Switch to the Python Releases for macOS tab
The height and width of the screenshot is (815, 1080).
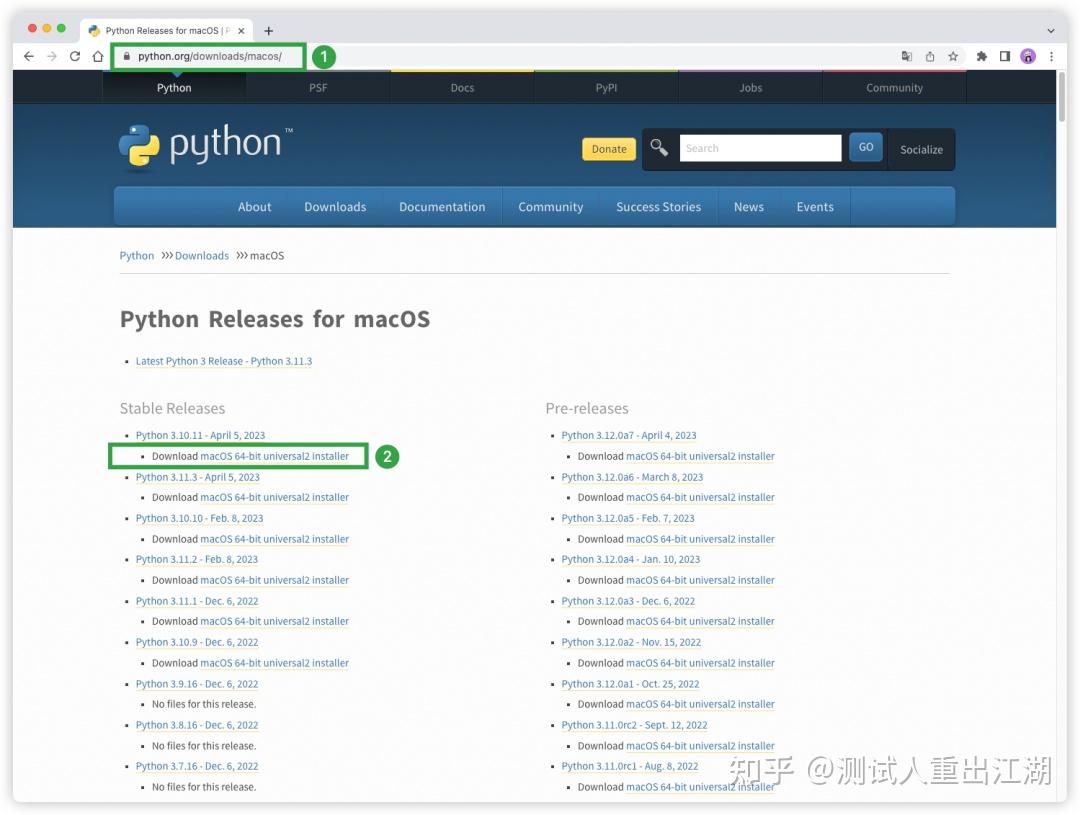pyautogui.click(x=165, y=30)
